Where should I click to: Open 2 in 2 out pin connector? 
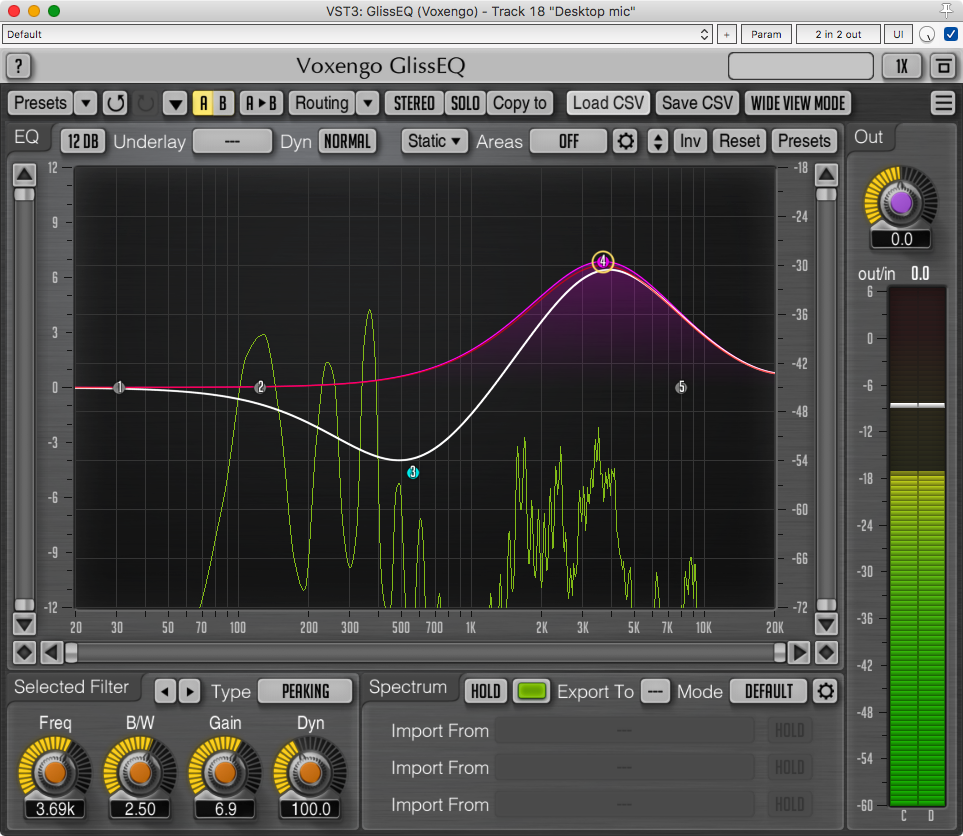point(838,34)
